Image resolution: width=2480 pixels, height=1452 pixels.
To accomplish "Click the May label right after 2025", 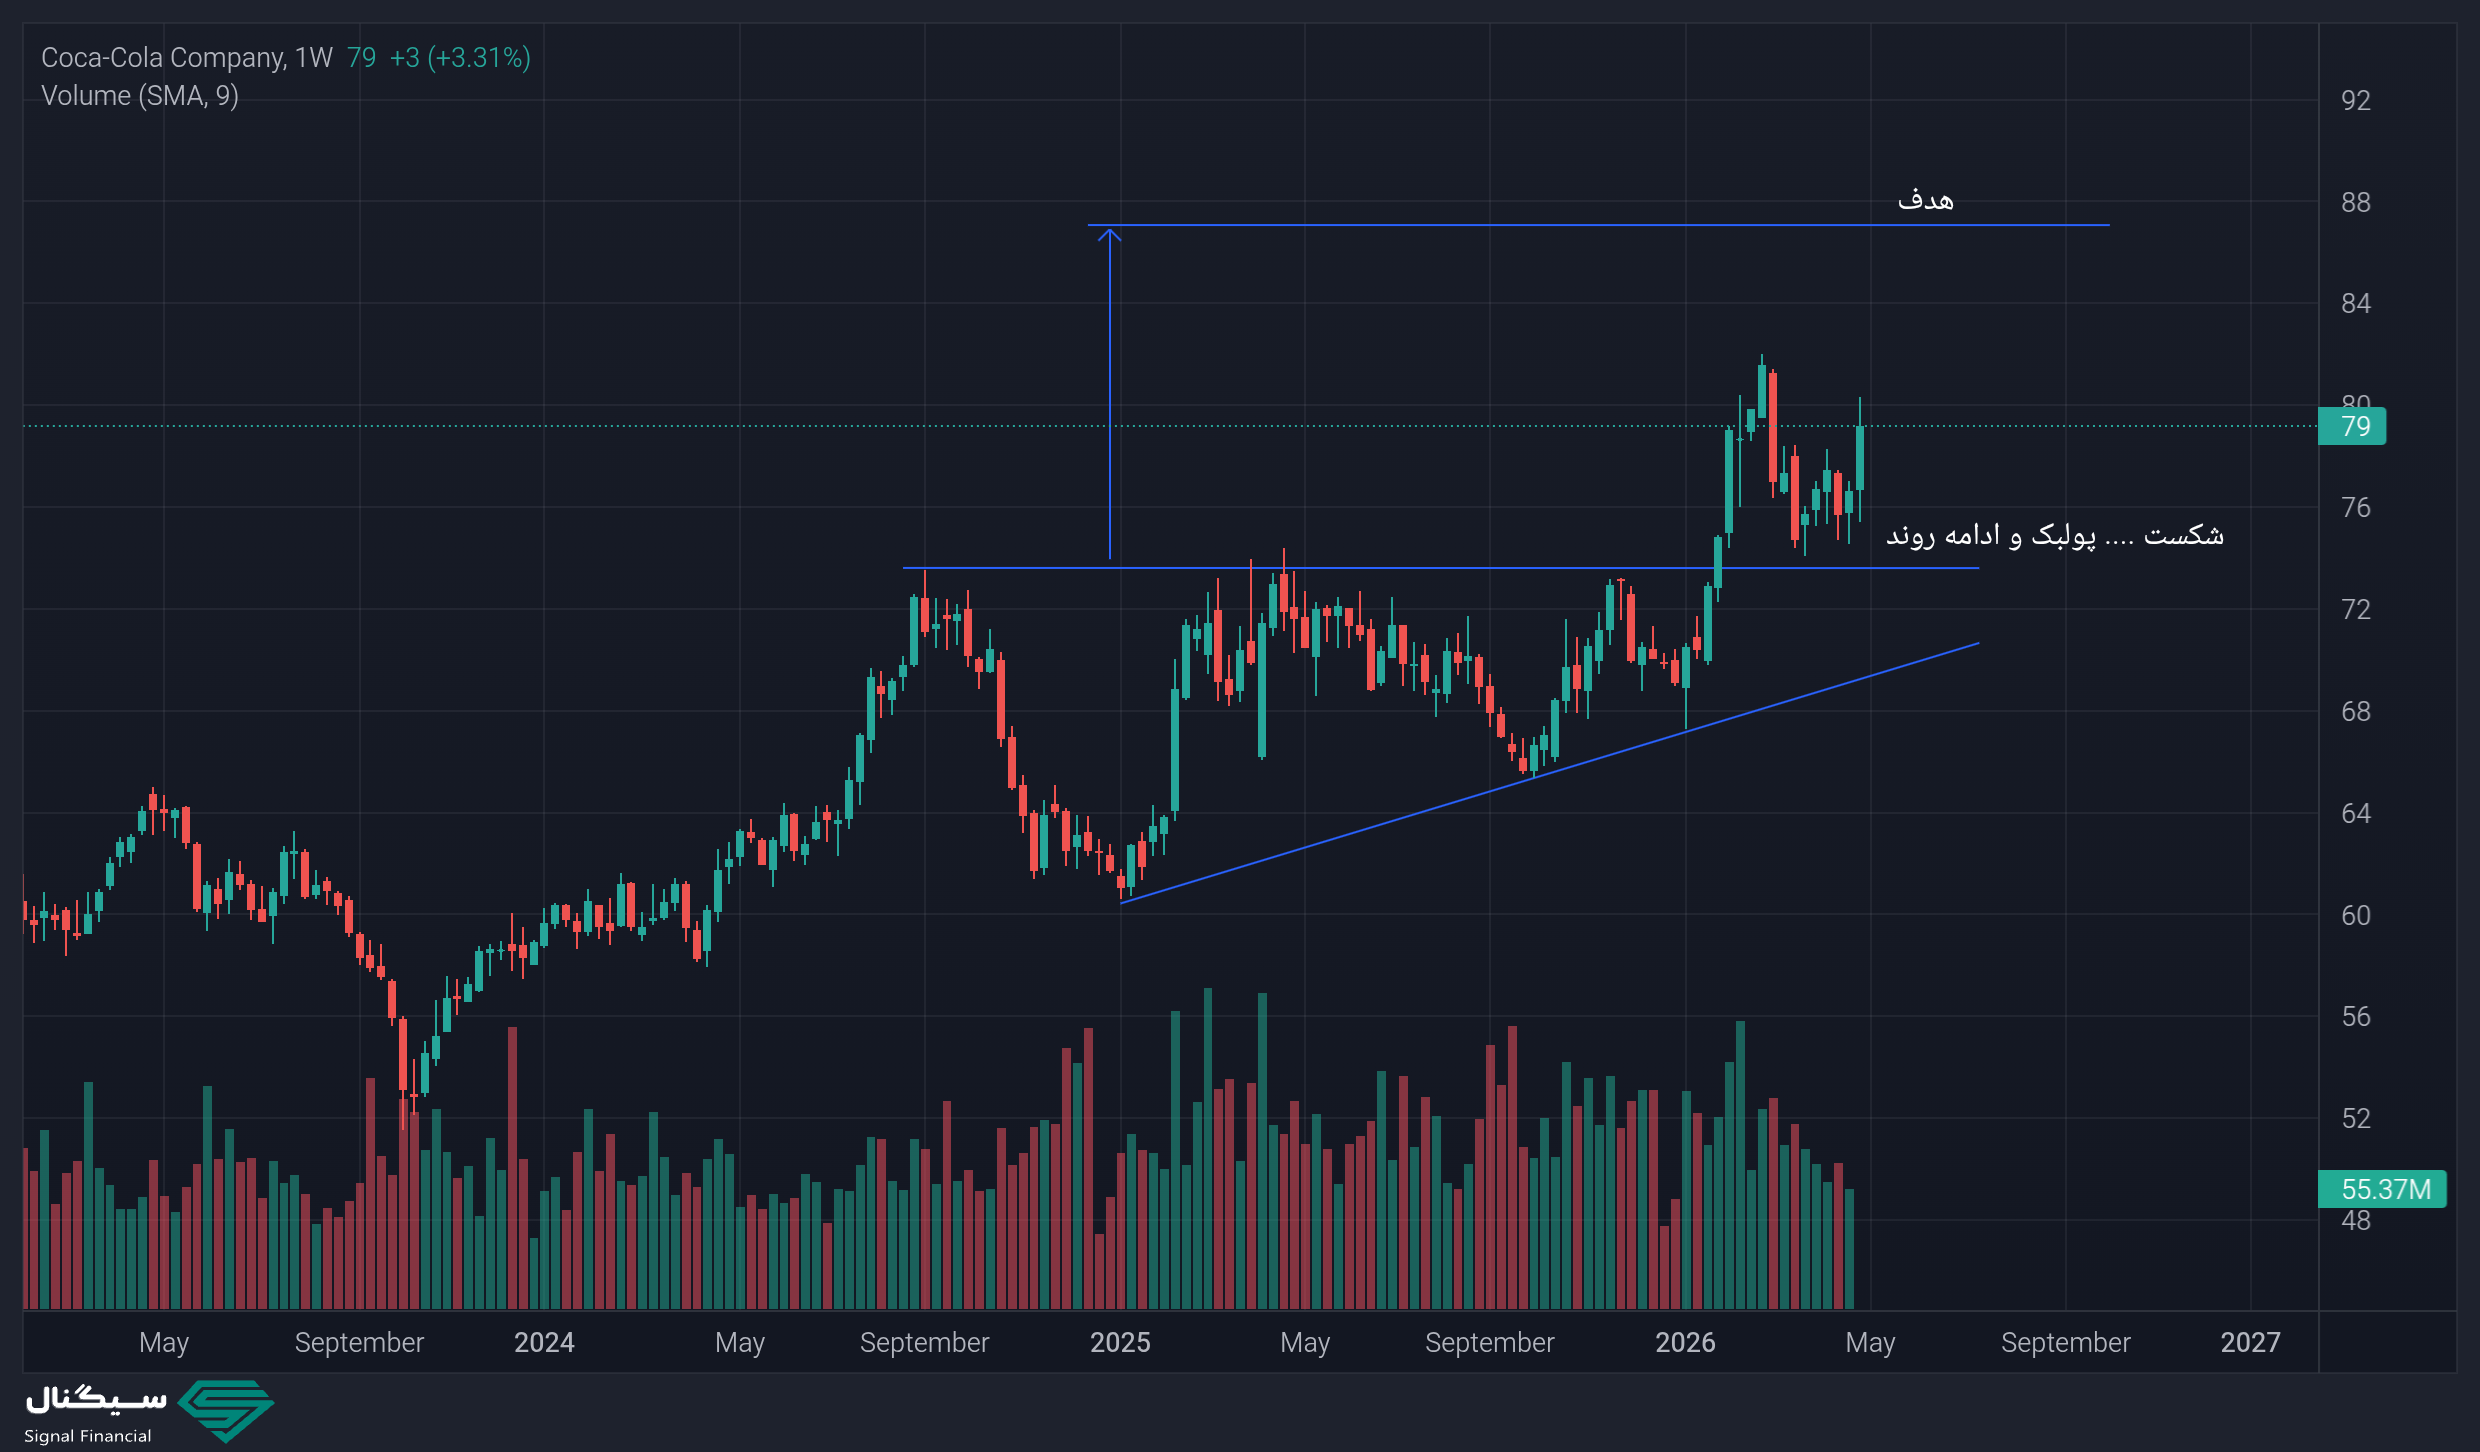I will point(1305,1343).
